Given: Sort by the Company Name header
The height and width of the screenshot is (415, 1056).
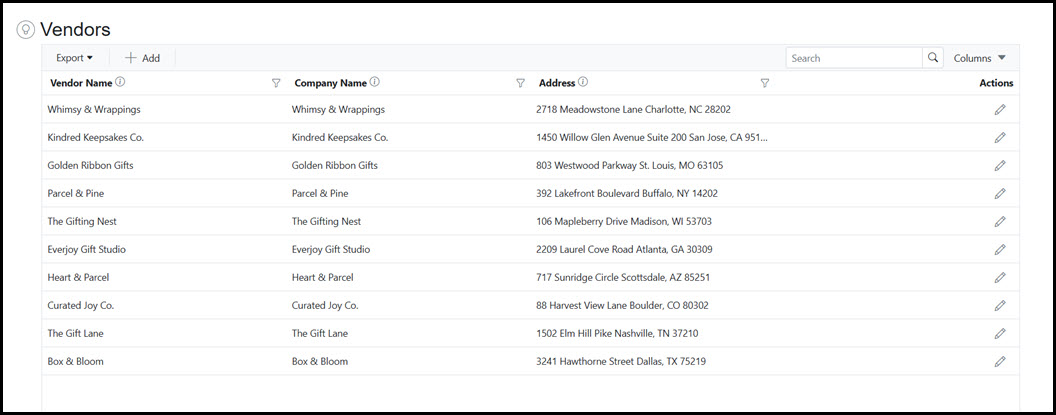Looking at the screenshot, I should [x=330, y=83].
